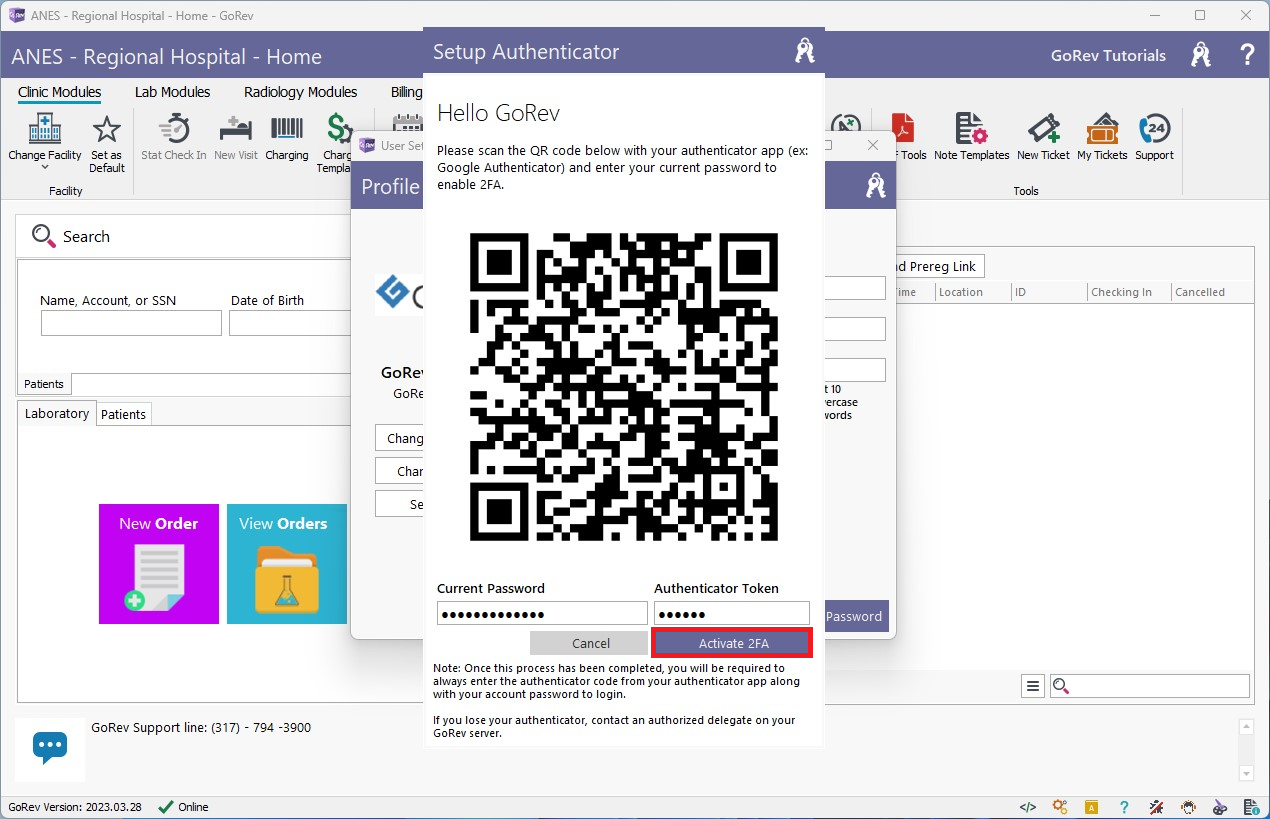
Task: Click the Date of Birth field
Action: point(290,323)
